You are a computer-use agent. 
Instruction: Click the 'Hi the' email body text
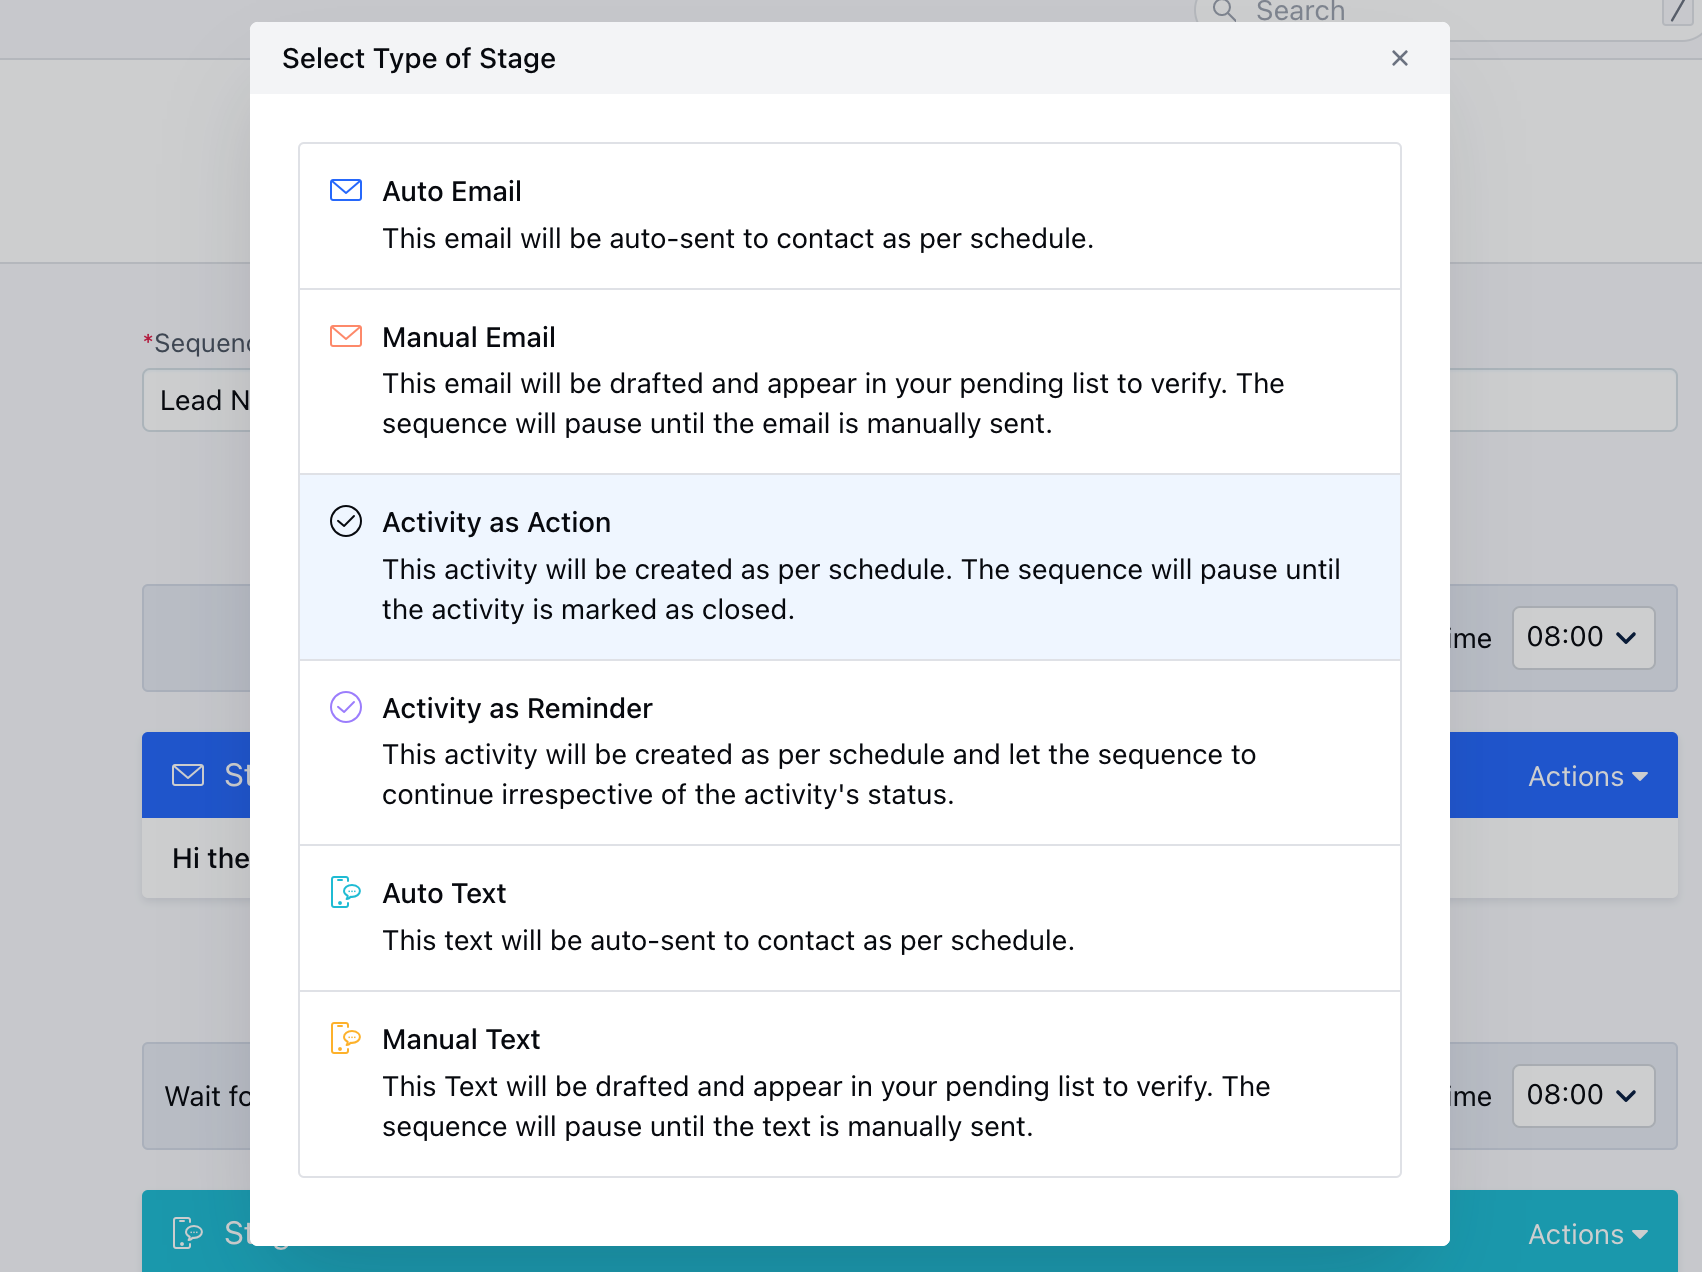click(210, 858)
